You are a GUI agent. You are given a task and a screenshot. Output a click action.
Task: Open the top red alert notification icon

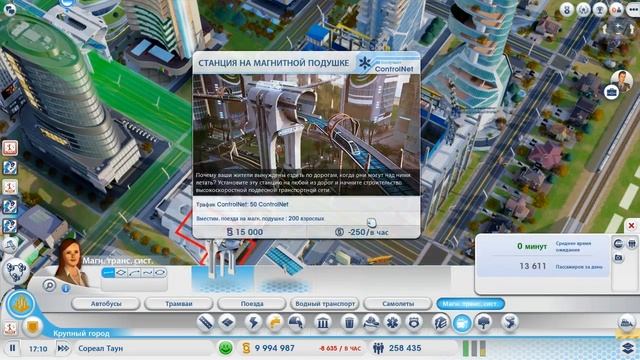click(x=10, y=148)
